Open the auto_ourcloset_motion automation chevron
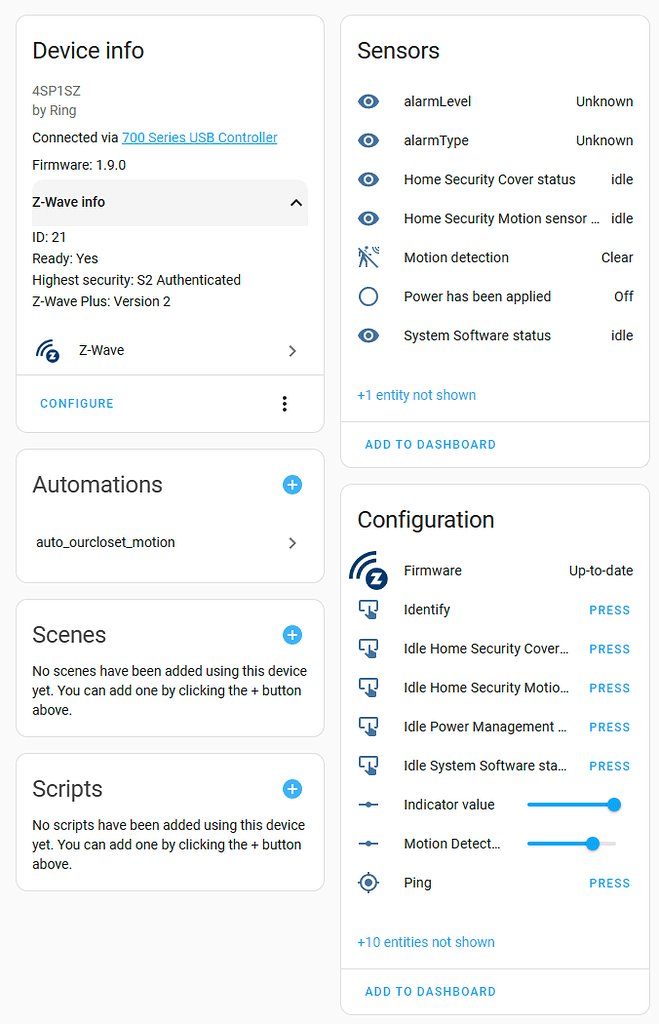The image size is (659, 1024). click(292, 541)
